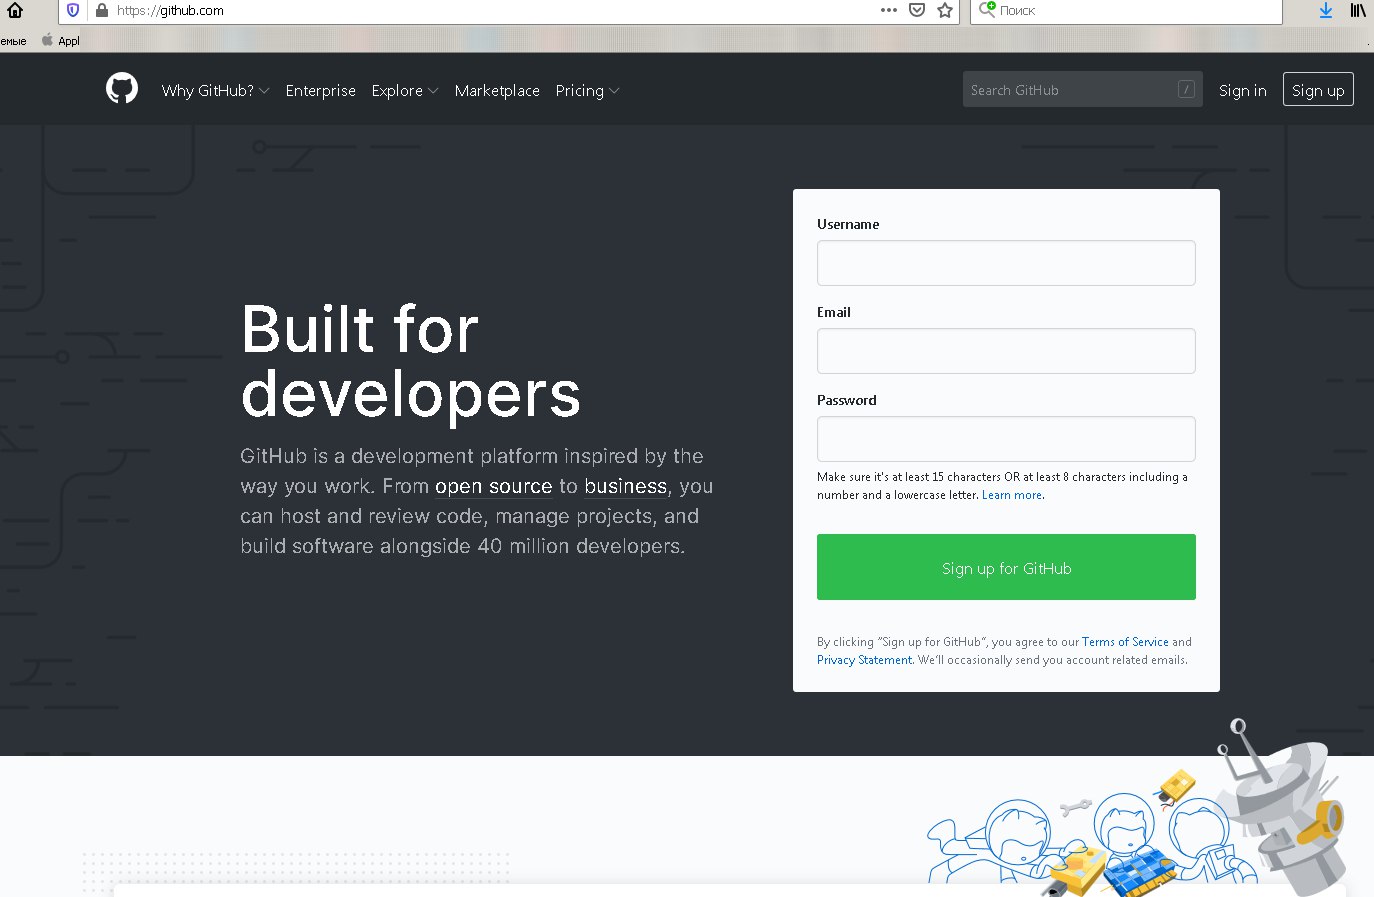1374x897 pixels.
Task: Click the browser search magnifier icon
Action: [x=987, y=10]
